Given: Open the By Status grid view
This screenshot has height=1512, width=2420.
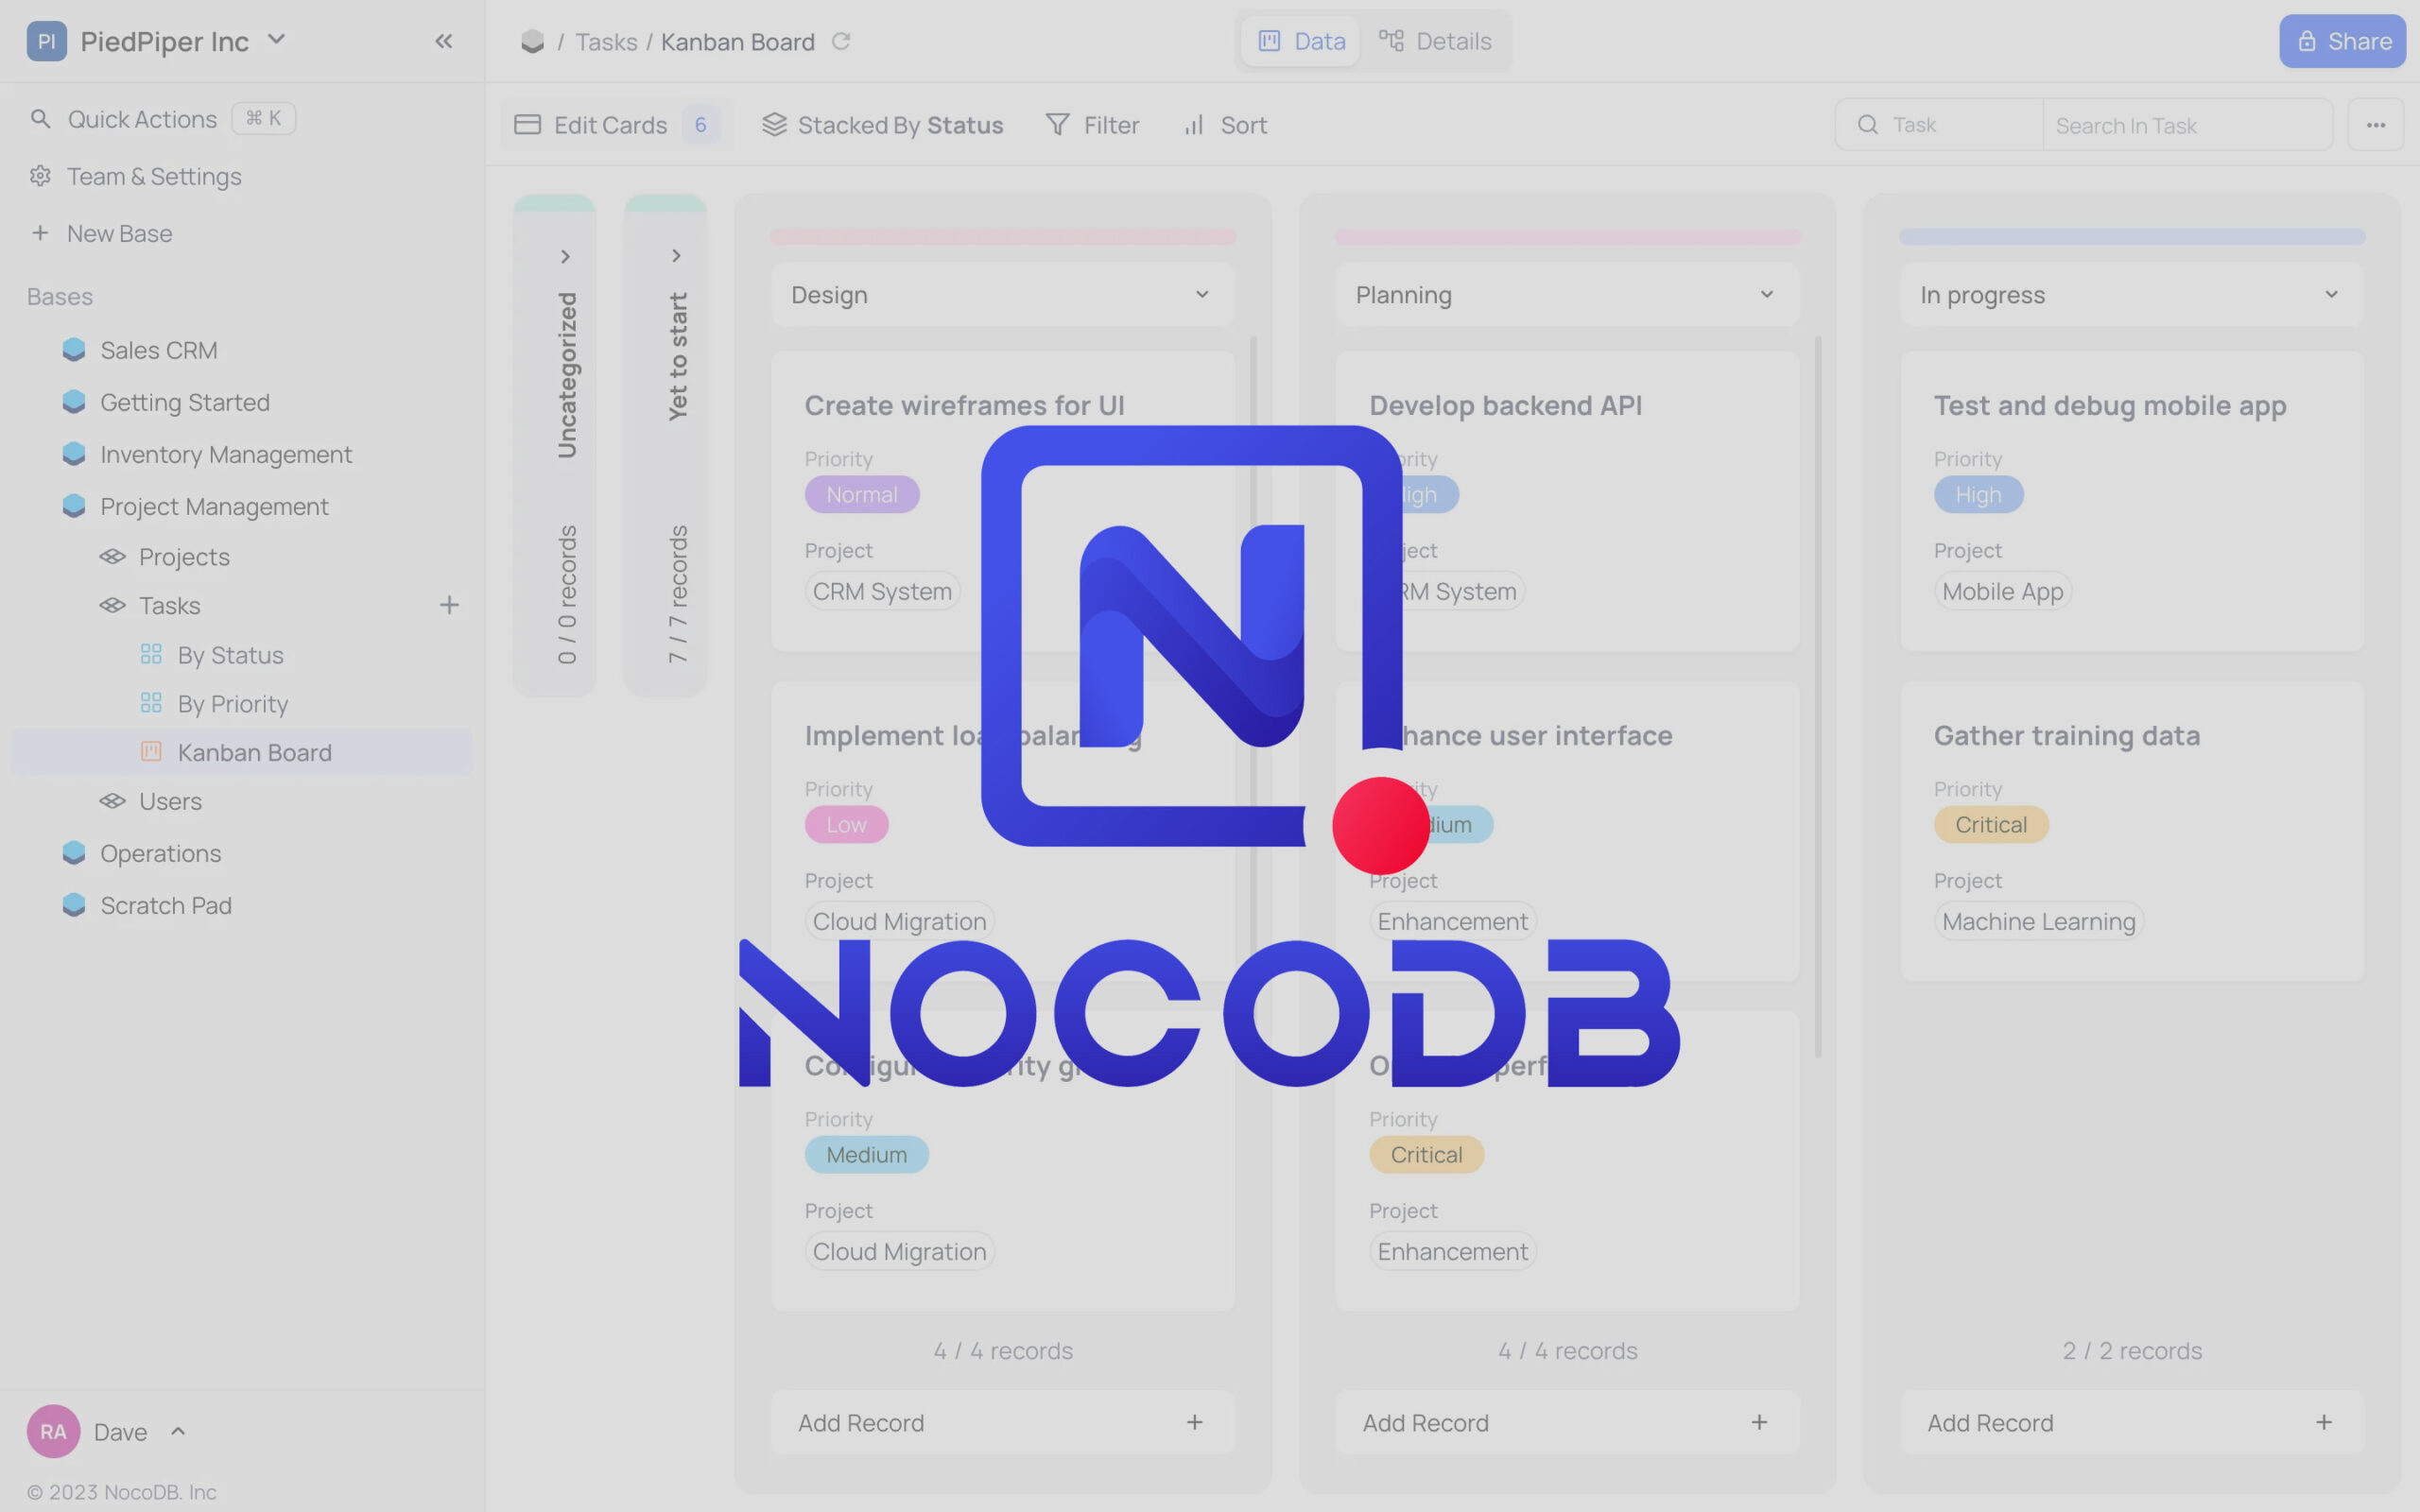Looking at the screenshot, I should [230, 655].
